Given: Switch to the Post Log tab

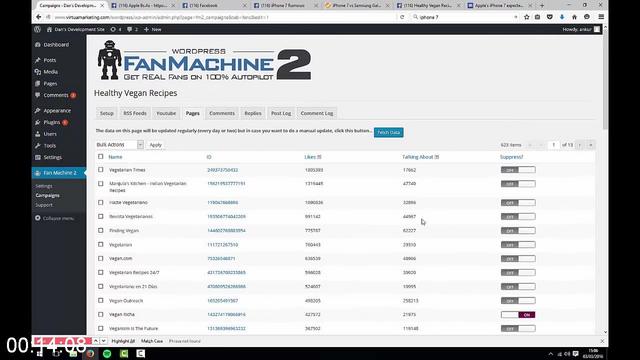Looking at the screenshot, I should tap(281, 113).
